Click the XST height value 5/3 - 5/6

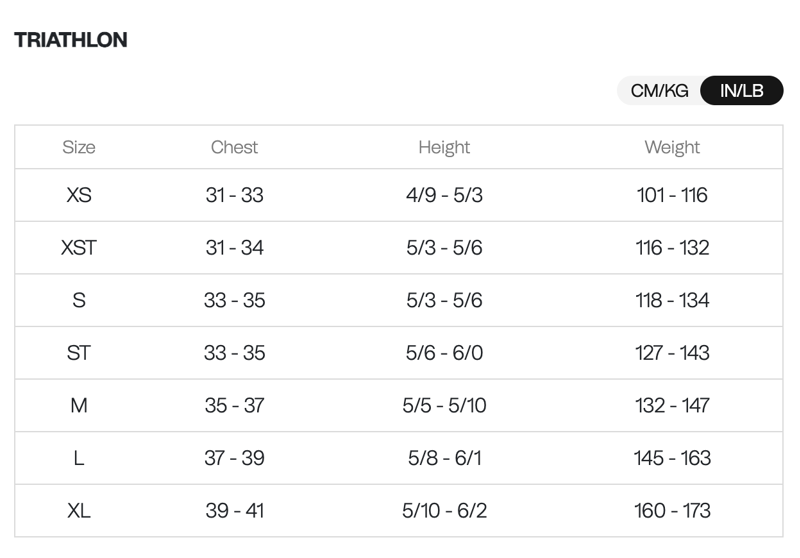(444, 247)
